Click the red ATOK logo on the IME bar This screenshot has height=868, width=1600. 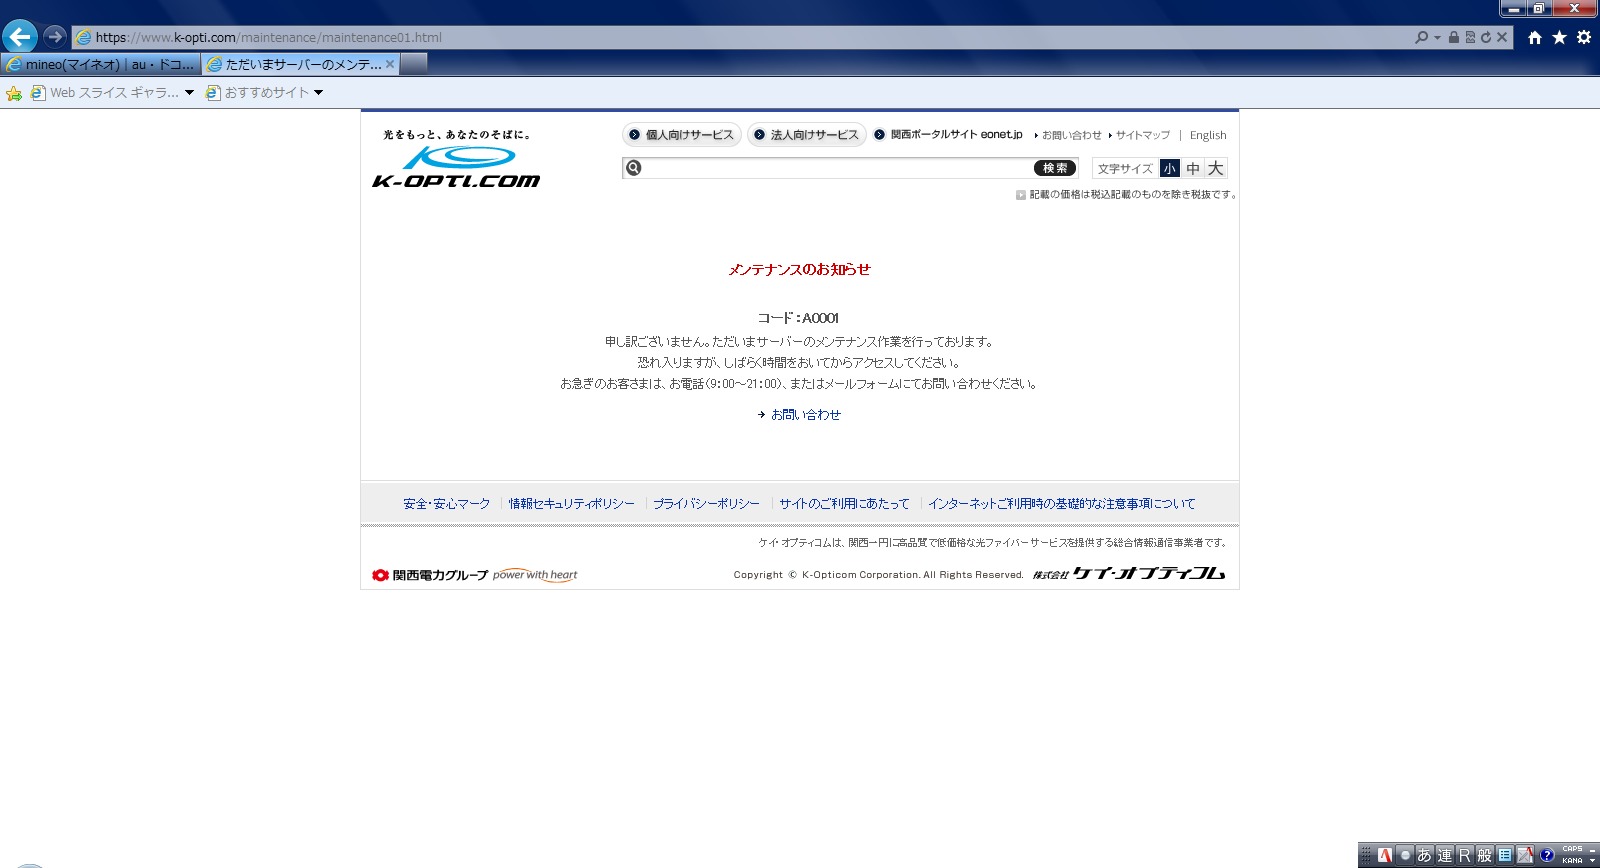1384,855
